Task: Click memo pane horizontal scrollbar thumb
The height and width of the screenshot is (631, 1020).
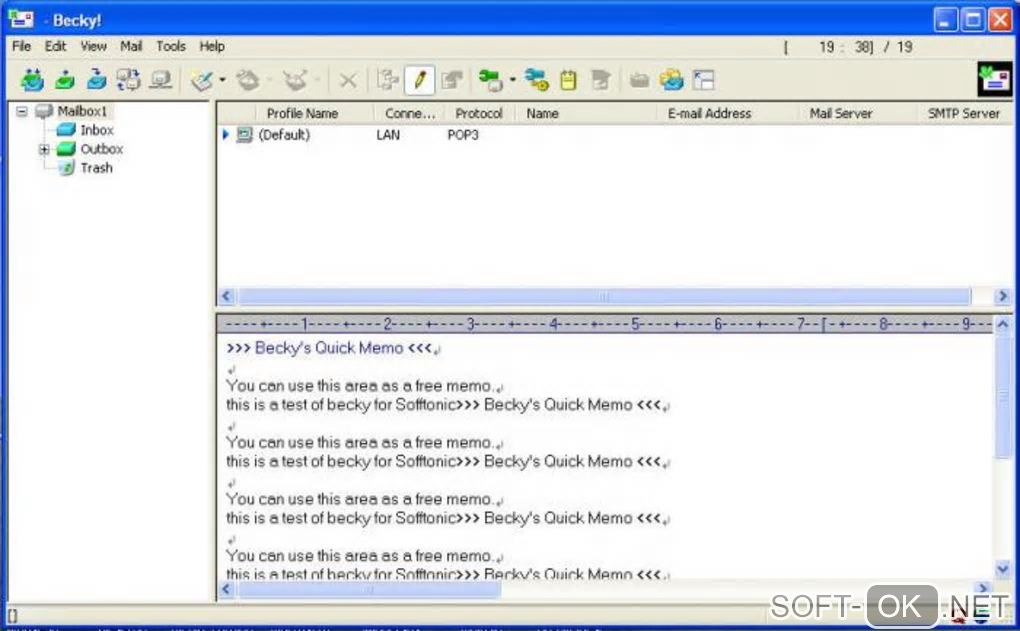Action: click(369, 589)
